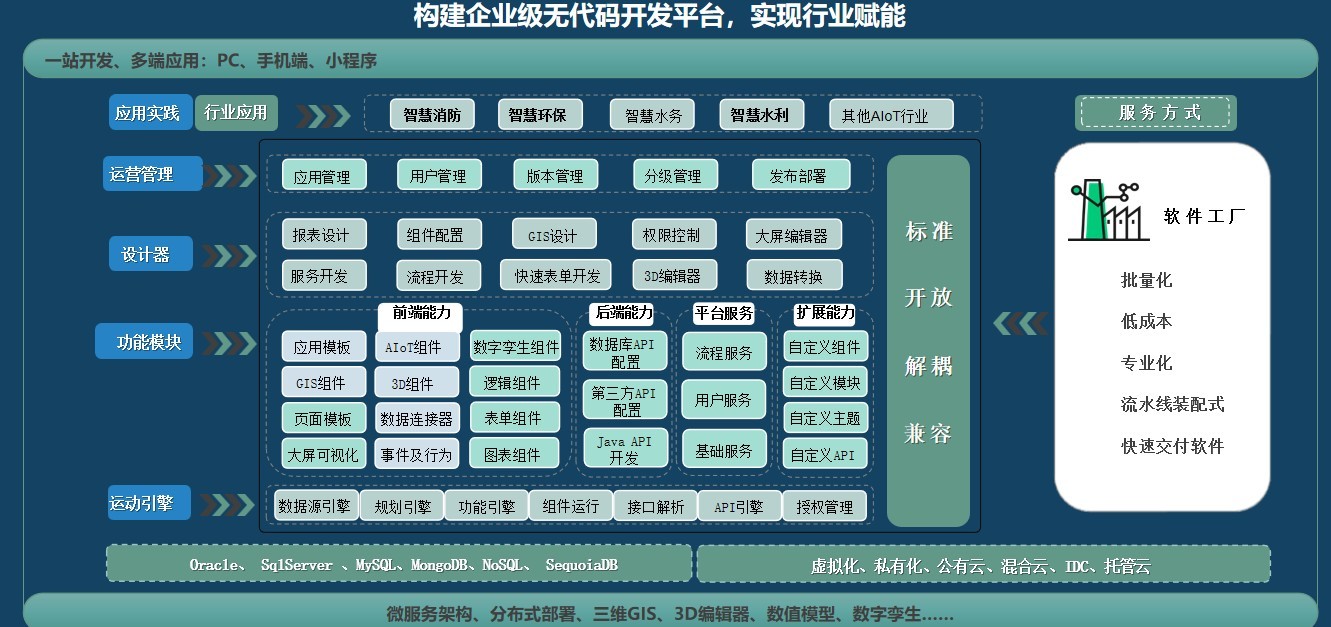Choose the 智慧水务 industry box
Viewport: 1331px width, 627px height.
pyautogui.click(x=652, y=115)
